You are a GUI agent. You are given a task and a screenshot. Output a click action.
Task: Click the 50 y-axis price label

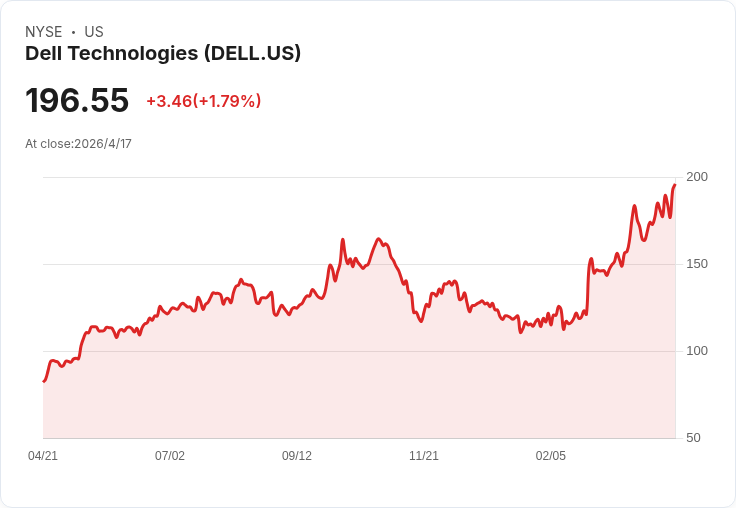pyautogui.click(x=693, y=438)
